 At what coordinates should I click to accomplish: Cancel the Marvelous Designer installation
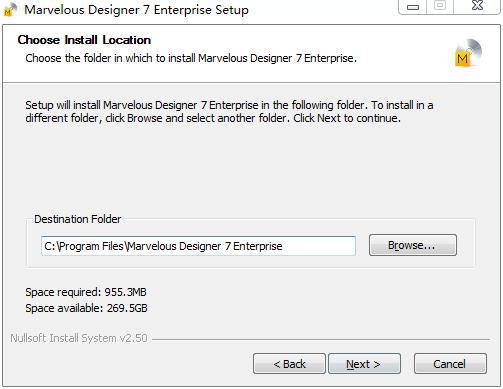[450, 364]
